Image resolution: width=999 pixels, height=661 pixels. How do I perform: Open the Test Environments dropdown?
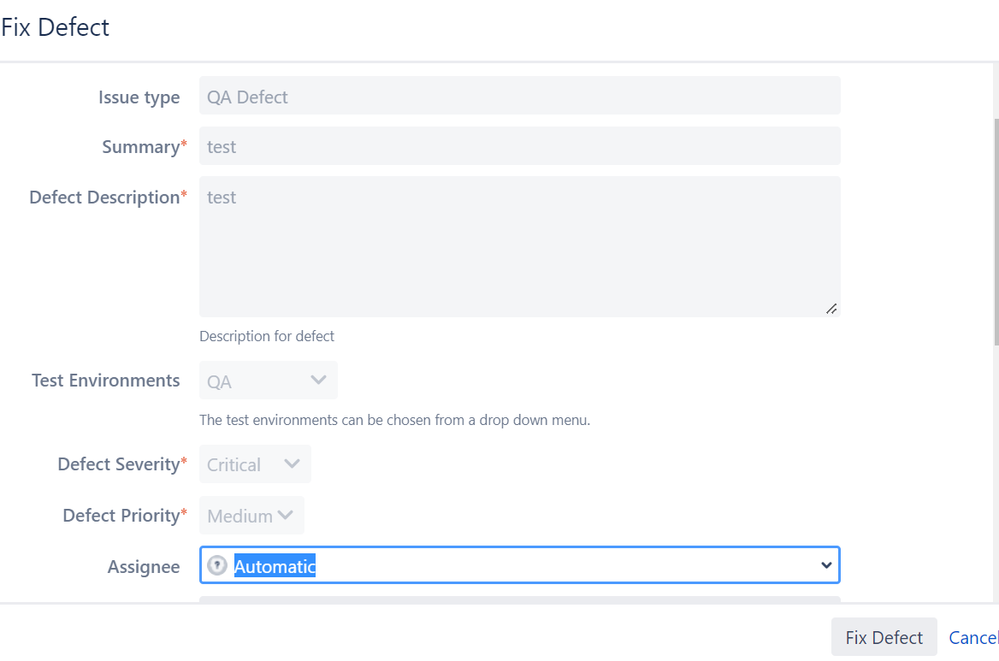click(x=267, y=380)
